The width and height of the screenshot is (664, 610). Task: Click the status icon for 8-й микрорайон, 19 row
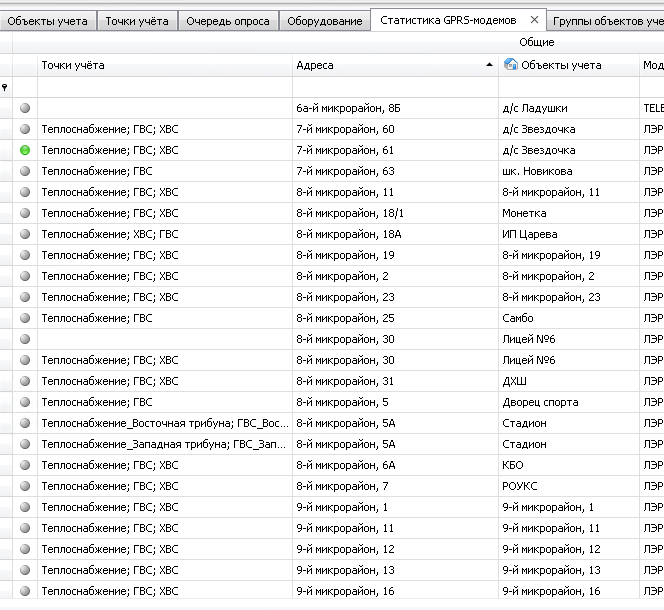point(25,255)
